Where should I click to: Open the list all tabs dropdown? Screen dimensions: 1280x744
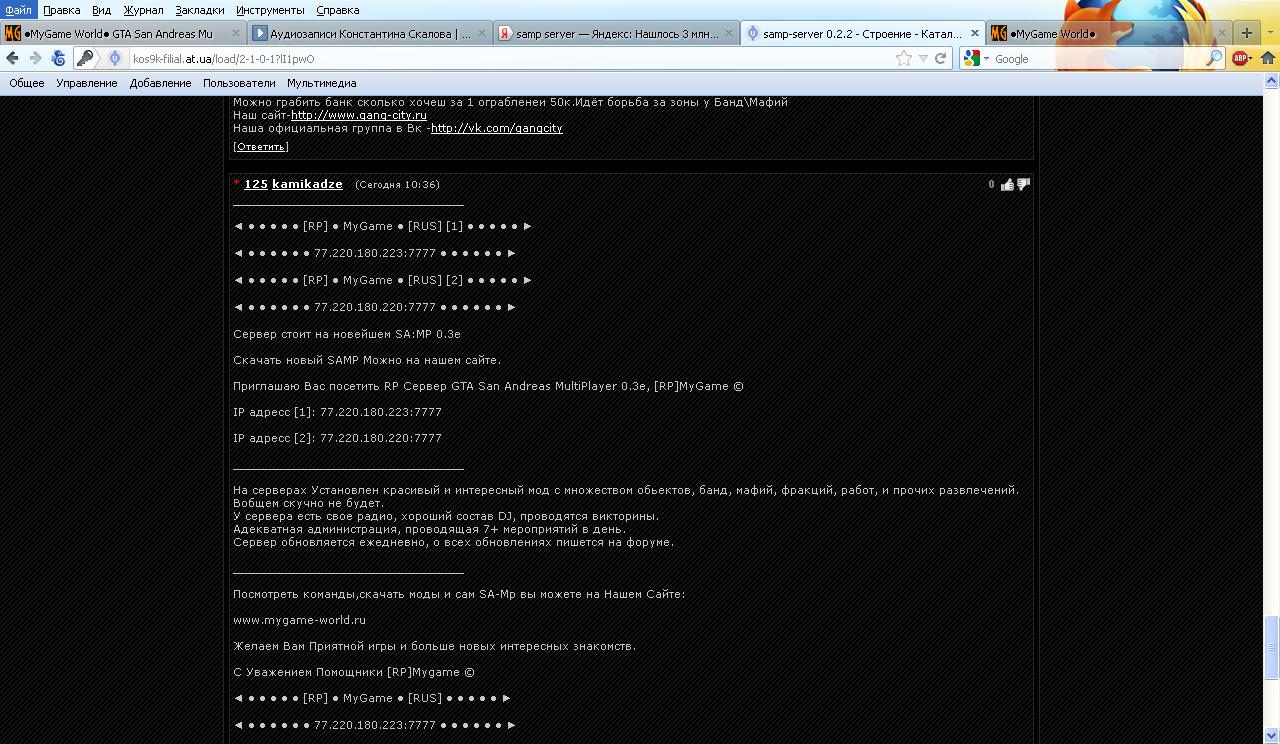[x=1270, y=34]
